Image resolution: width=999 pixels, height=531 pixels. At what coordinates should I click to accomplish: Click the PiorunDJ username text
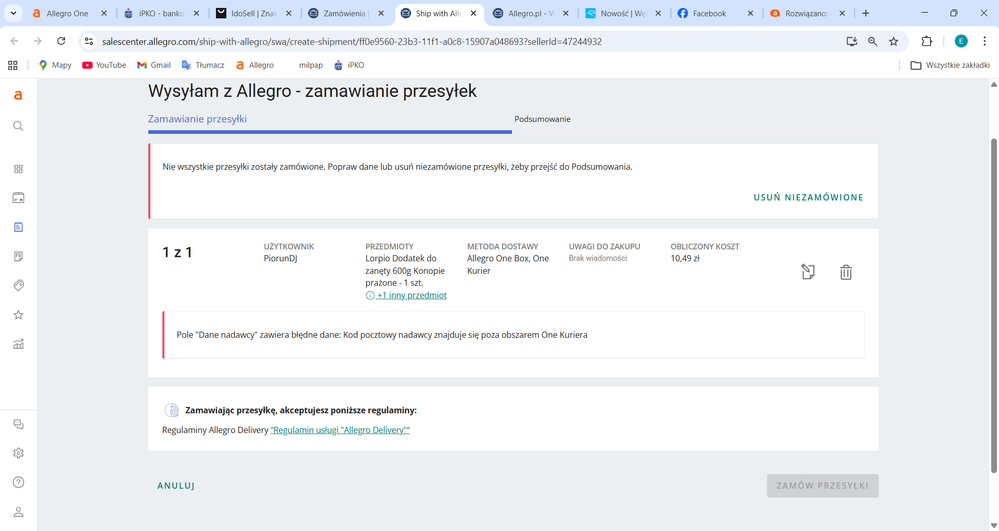pos(280,259)
